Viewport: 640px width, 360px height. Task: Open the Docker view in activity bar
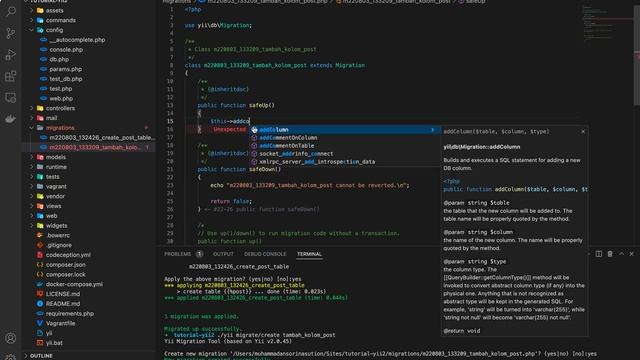pos(10,119)
